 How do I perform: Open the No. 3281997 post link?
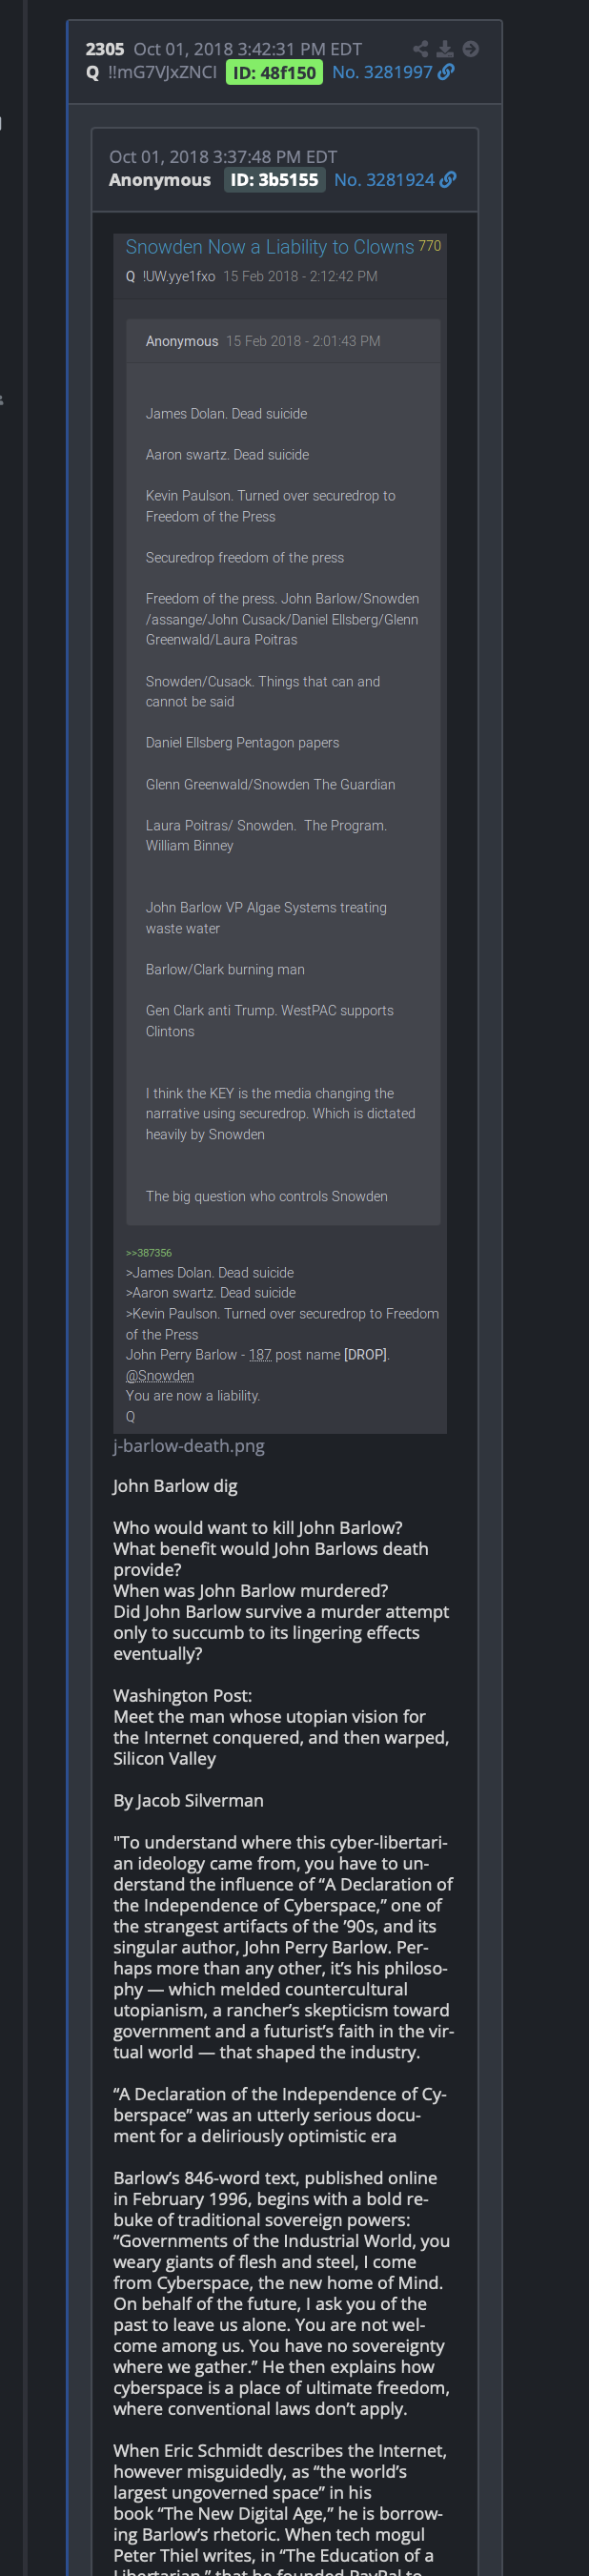(382, 73)
